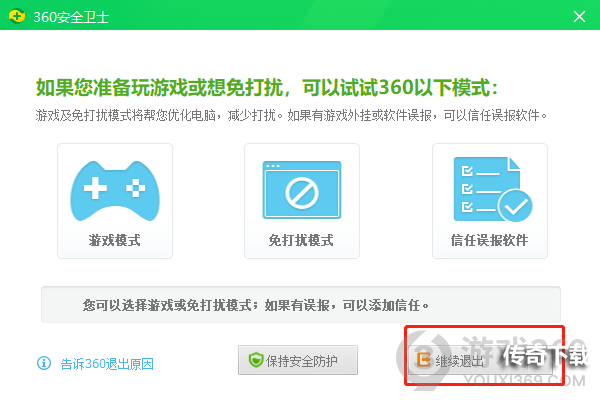Viewport: 600px width, 400px height.
Task: Close the 360安全卫士 exit dialog
Action: click(x=579, y=16)
